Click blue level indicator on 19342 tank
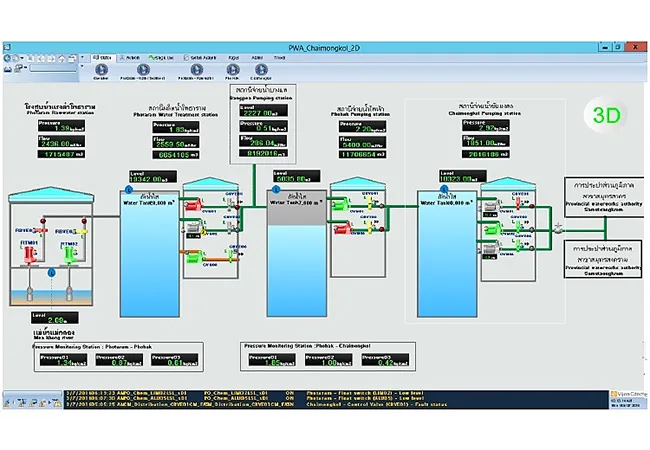Viewport: 650px width, 450px height. point(129,190)
